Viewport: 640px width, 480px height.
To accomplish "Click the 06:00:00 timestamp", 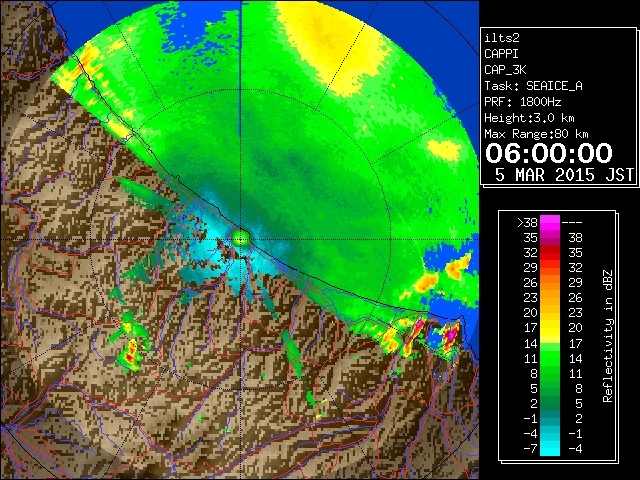I will point(549,153).
